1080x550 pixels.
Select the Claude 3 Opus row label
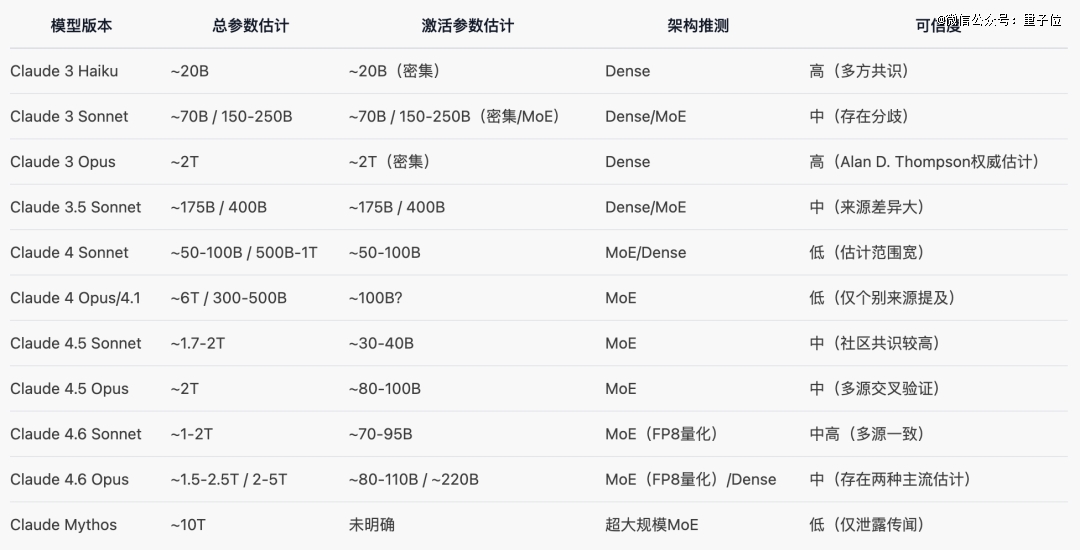point(62,162)
